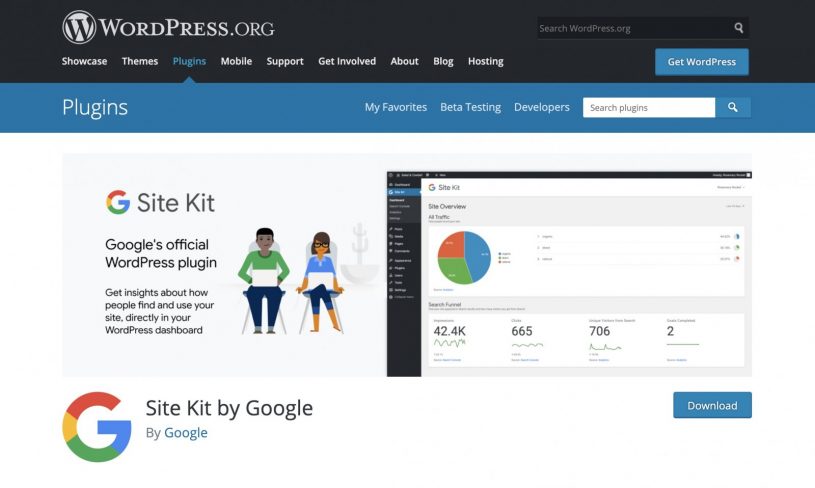Go to the Themes section
Viewport: 815px width, 488px height.
pos(140,61)
